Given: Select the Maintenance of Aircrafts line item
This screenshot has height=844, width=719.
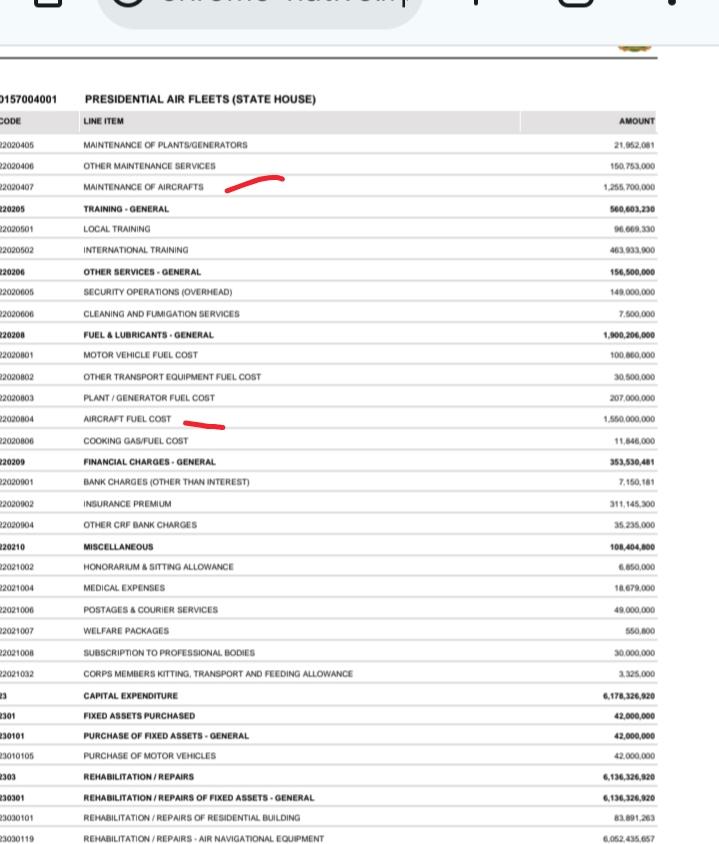Looking at the screenshot, I should click(x=143, y=188).
